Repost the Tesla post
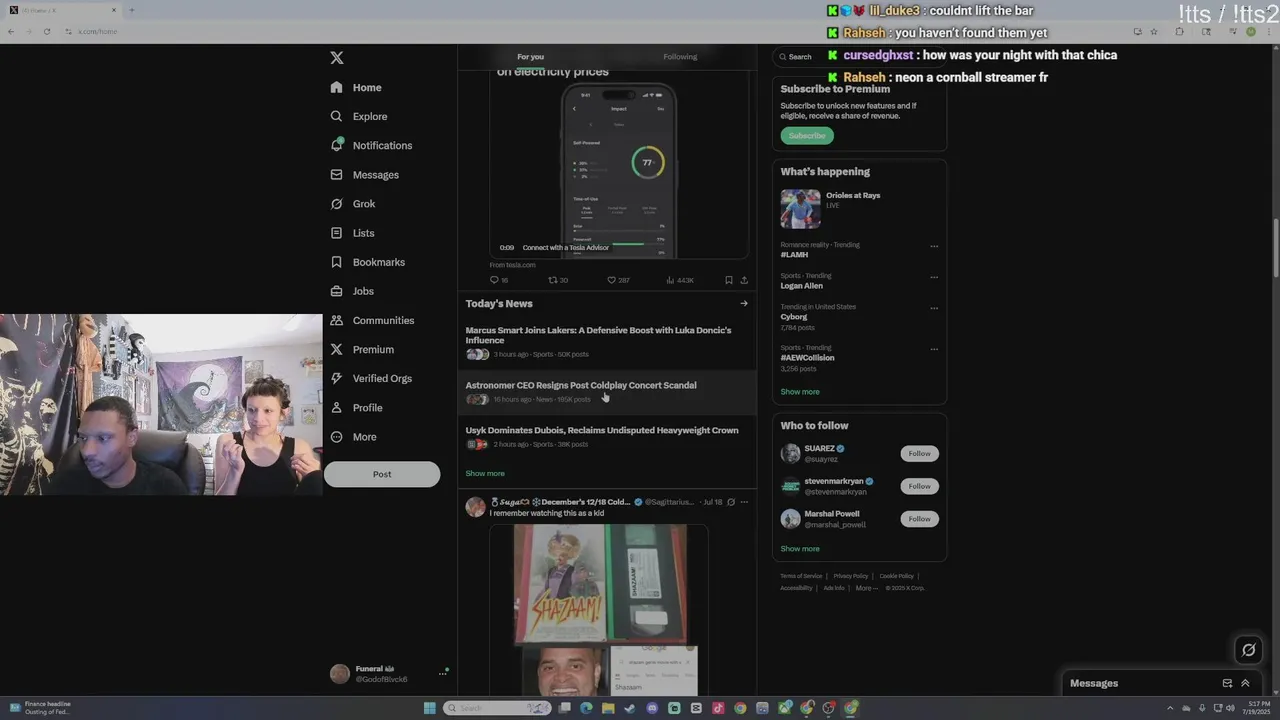1280x720 pixels. pos(558,280)
